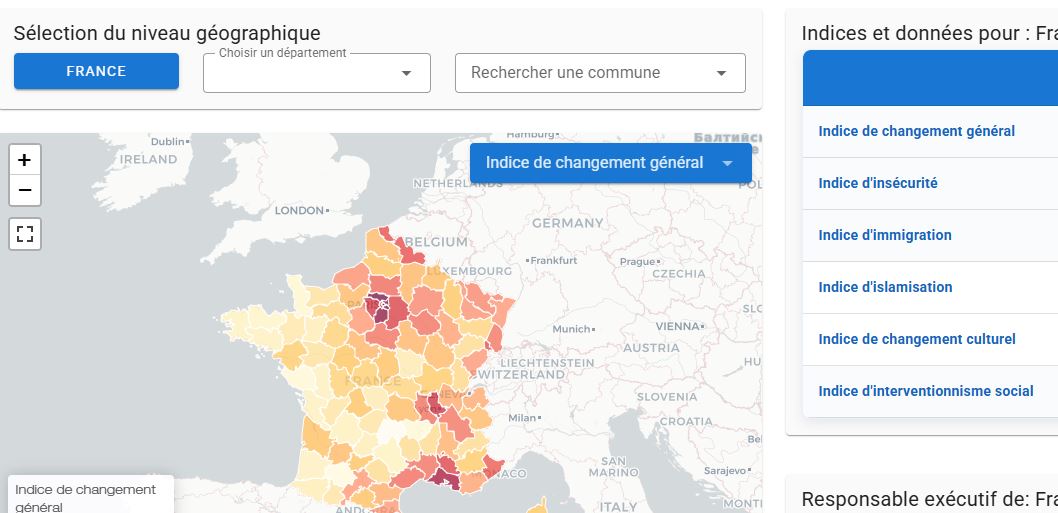Select Indice de changement général row

(x=916, y=131)
